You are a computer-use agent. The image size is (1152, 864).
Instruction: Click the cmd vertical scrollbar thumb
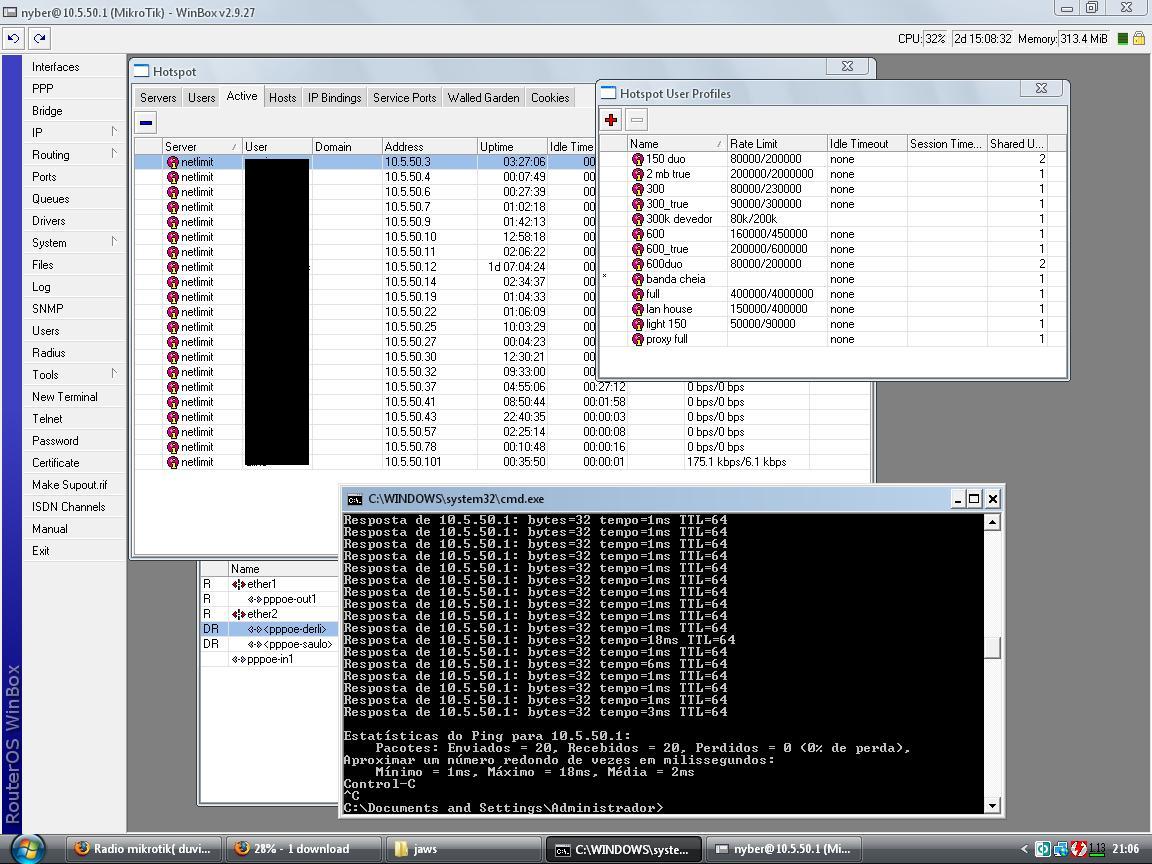(x=993, y=648)
